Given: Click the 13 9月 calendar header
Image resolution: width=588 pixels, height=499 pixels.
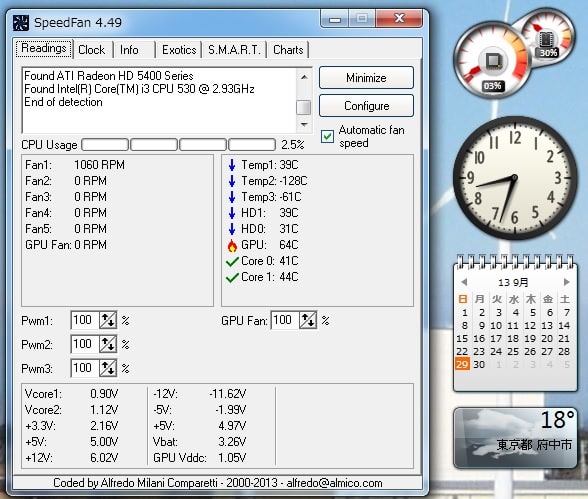Looking at the screenshot, I should coord(513,282).
